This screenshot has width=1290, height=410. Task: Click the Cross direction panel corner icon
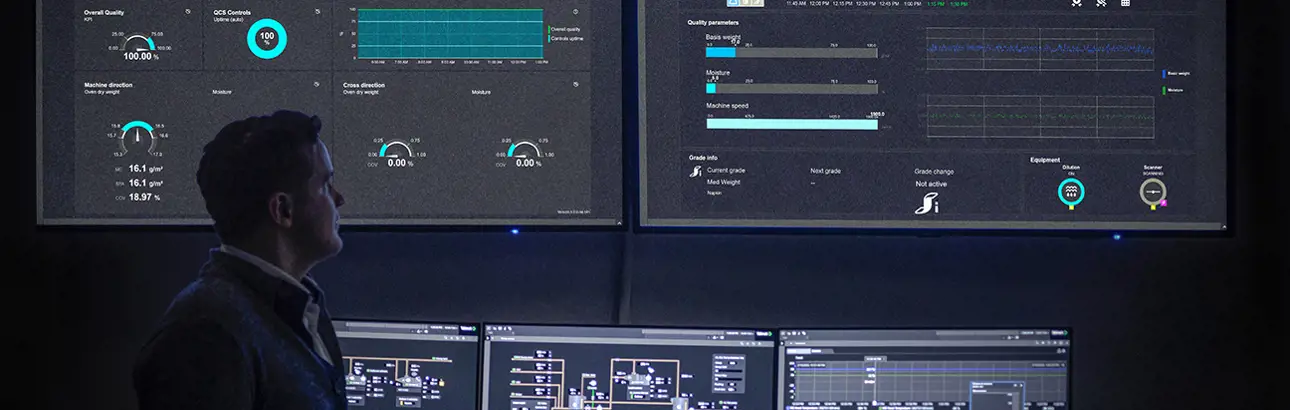(575, 85)
